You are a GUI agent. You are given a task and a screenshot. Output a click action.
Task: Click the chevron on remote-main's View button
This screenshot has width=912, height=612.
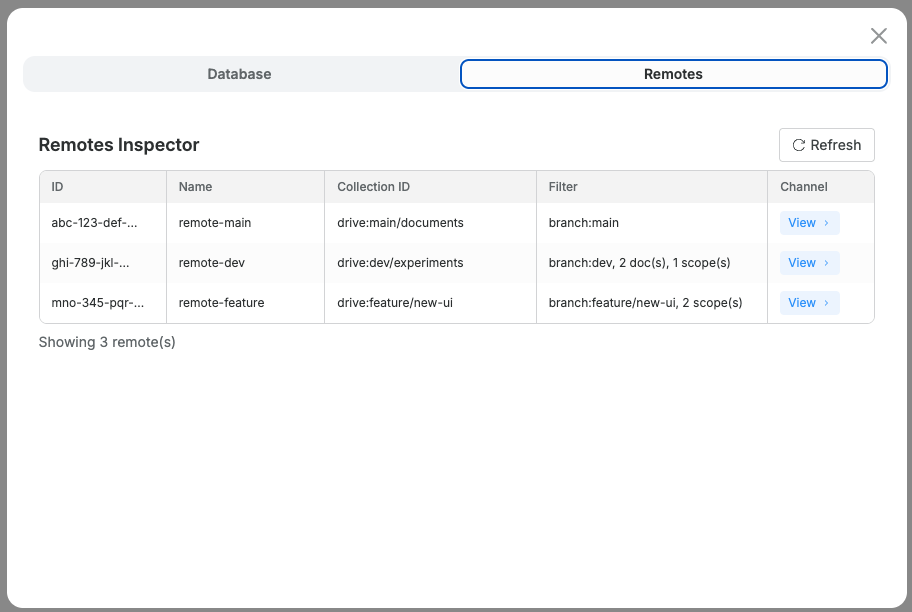click(x=824, y=222)
